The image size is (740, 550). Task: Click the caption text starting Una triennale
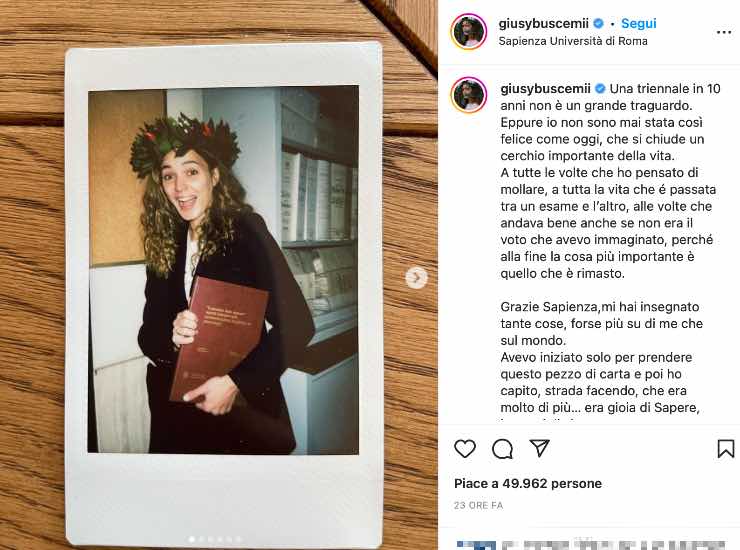609,181
